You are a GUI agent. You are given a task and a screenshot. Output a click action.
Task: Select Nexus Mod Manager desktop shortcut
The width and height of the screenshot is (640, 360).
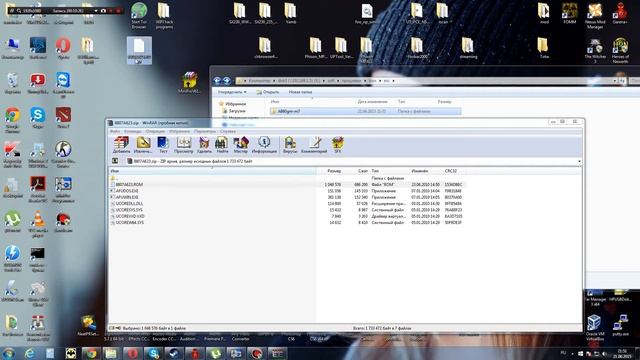[x=595, y=16]
